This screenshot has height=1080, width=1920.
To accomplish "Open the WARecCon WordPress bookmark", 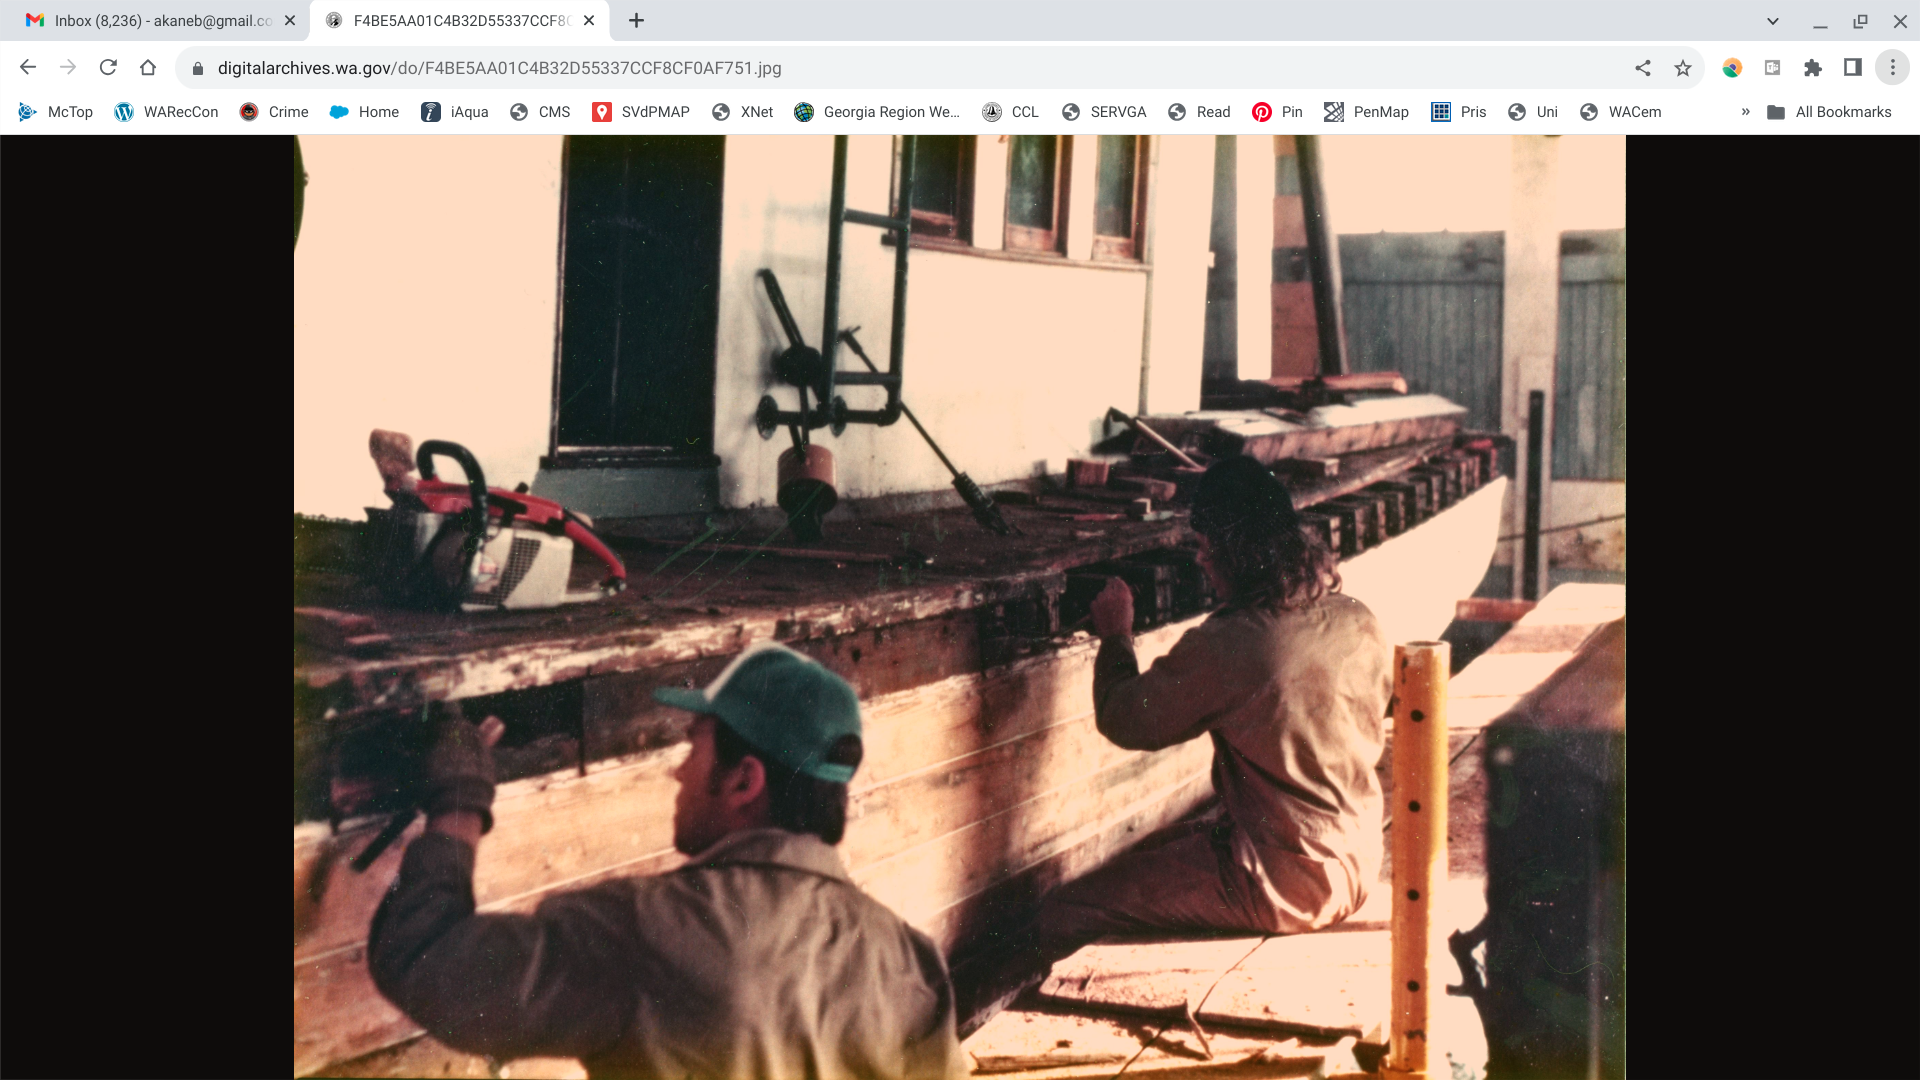I will coord(166,112).
